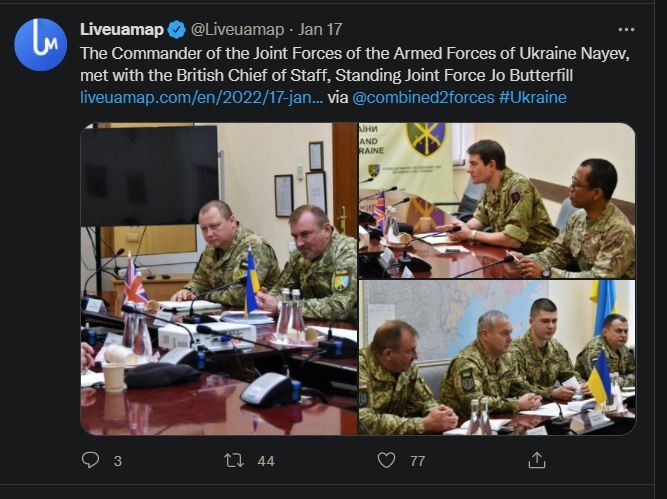Click the like count 77

[x=417, y=461]
